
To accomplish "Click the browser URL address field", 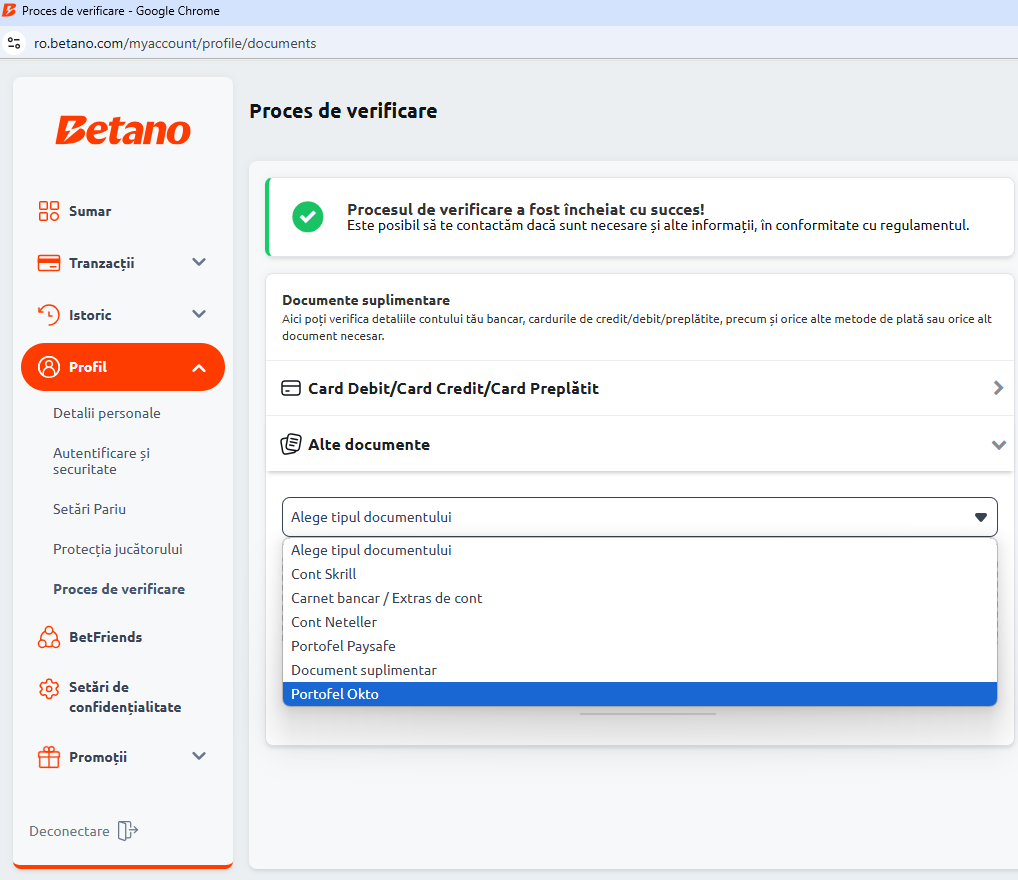I will [x=175, y=44].
